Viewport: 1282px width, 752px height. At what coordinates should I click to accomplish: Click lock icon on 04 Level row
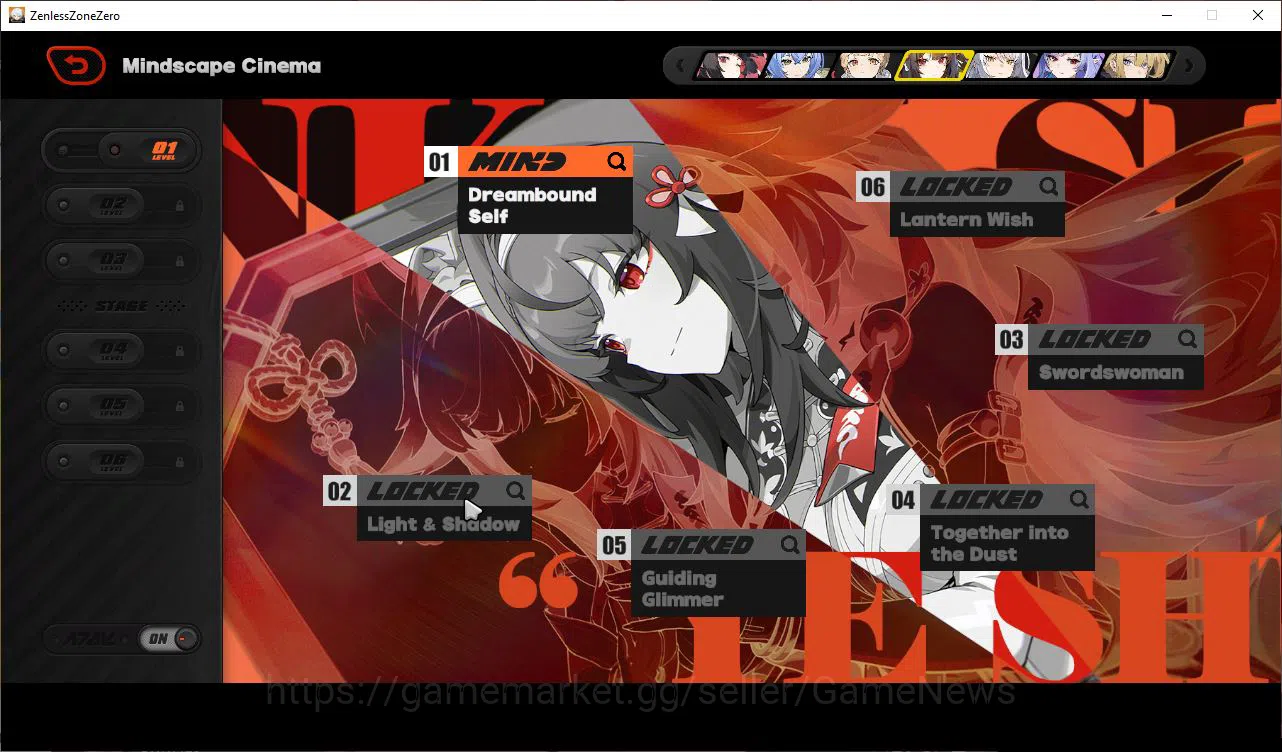click(180, 352)
